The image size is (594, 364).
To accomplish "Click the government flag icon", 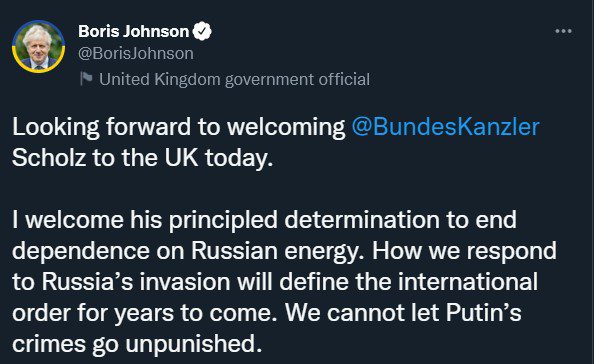I will coord(86,79).
